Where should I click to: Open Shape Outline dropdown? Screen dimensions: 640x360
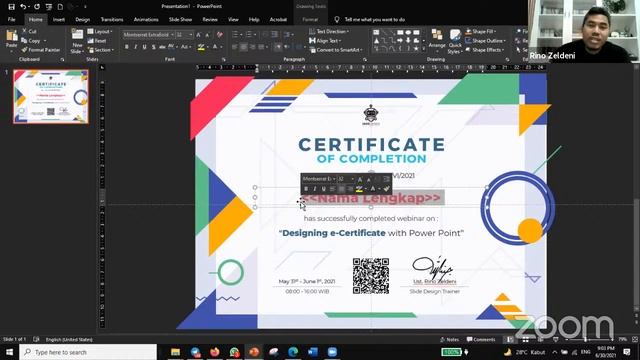[486, 41]
